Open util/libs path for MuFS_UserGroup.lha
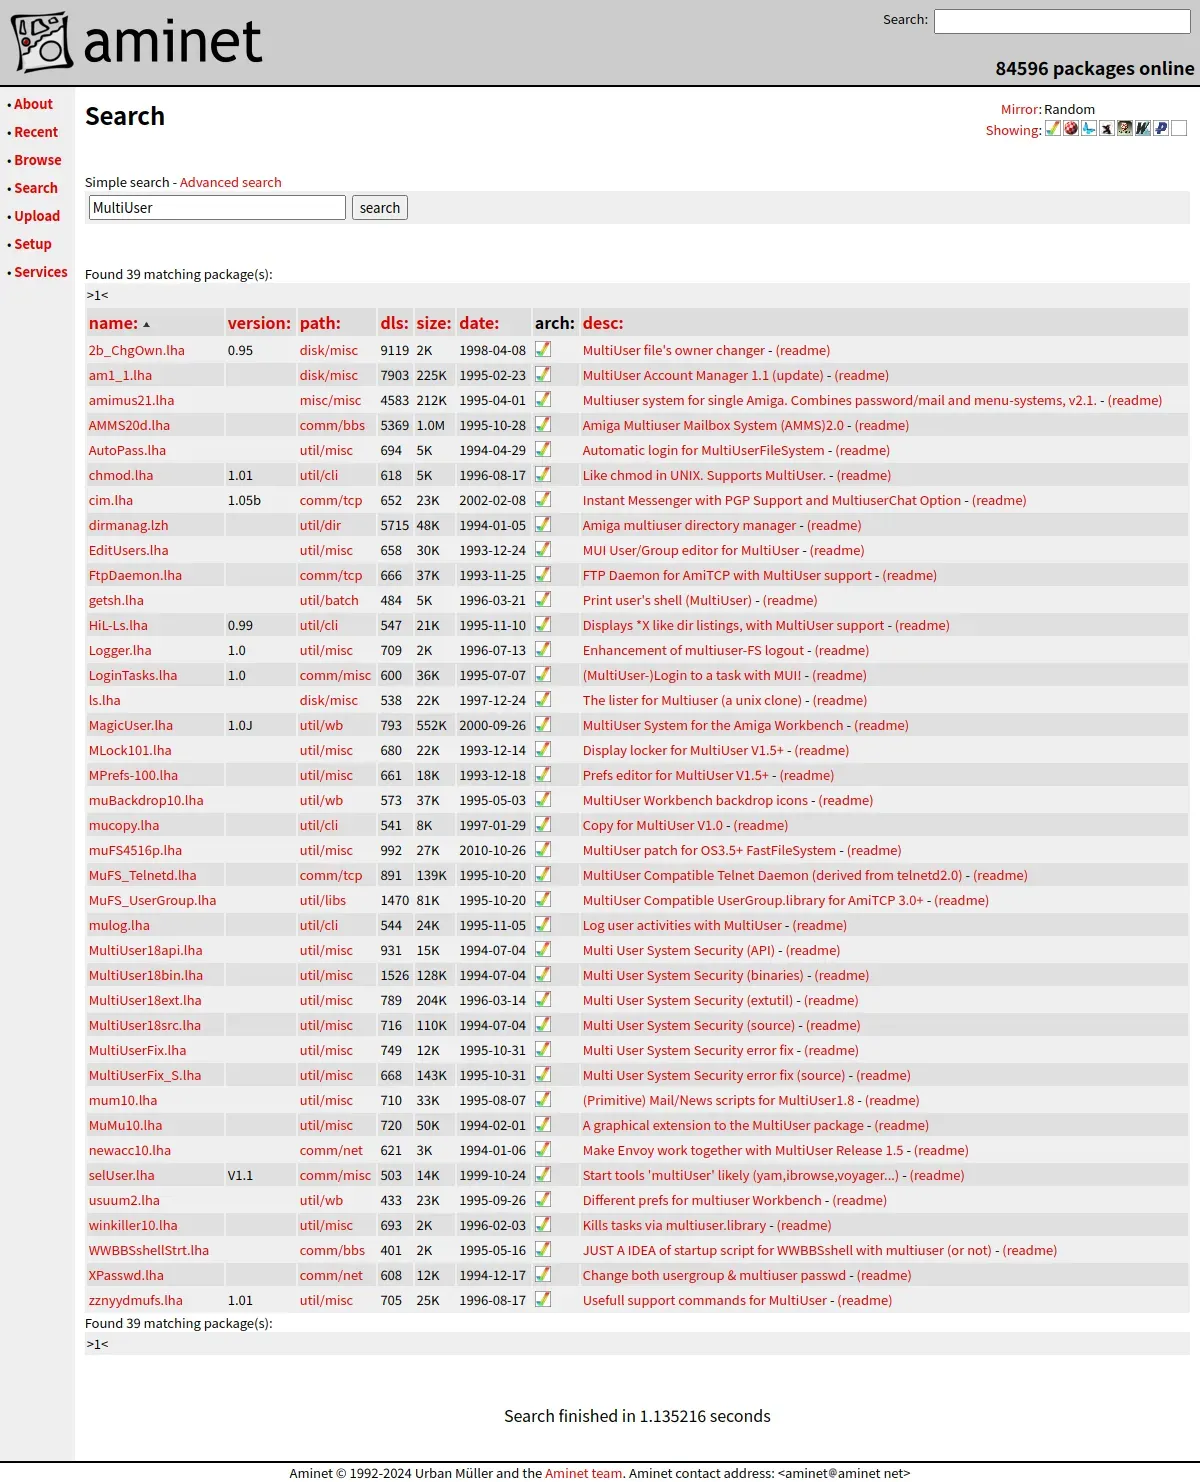 click(x=323, y=900)
